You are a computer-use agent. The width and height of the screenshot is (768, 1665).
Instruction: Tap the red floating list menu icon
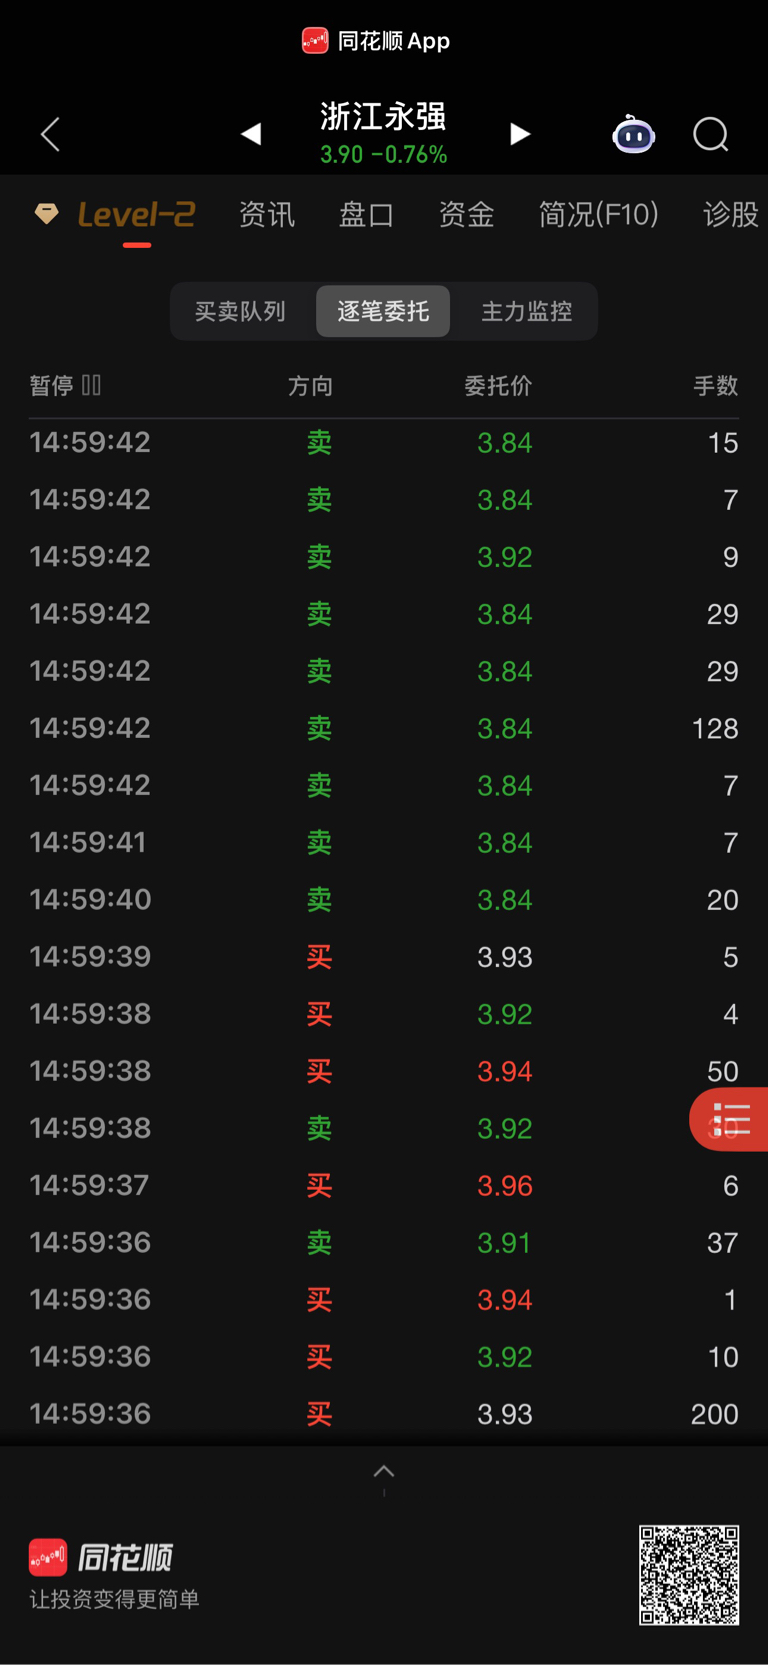coord(730,1120)
